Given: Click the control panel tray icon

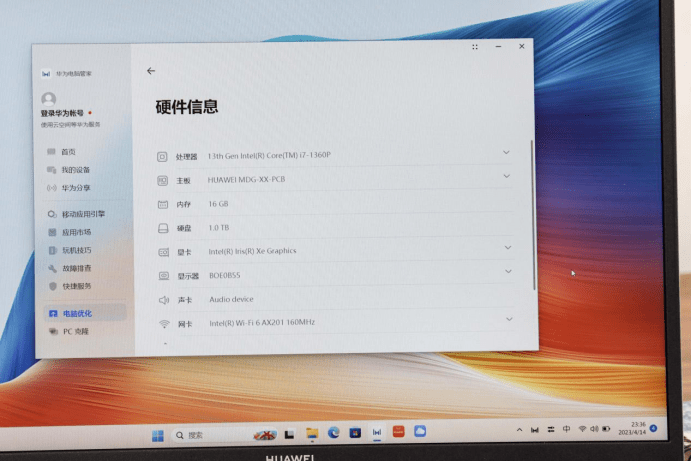Looking at the screenshot, I should [551, 429].
